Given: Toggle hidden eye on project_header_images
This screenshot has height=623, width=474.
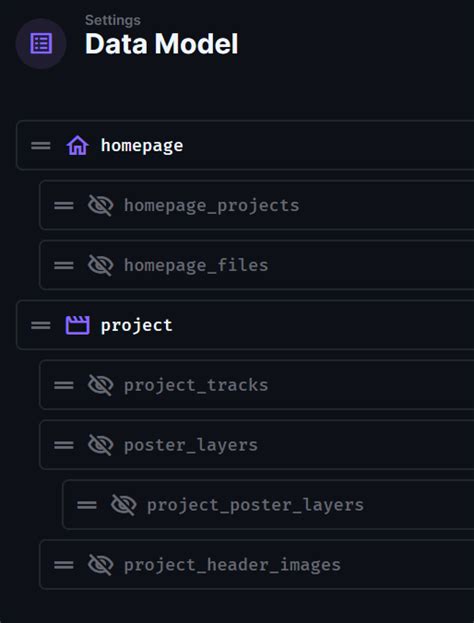Looking at the screenshot, I should (101, 565).
